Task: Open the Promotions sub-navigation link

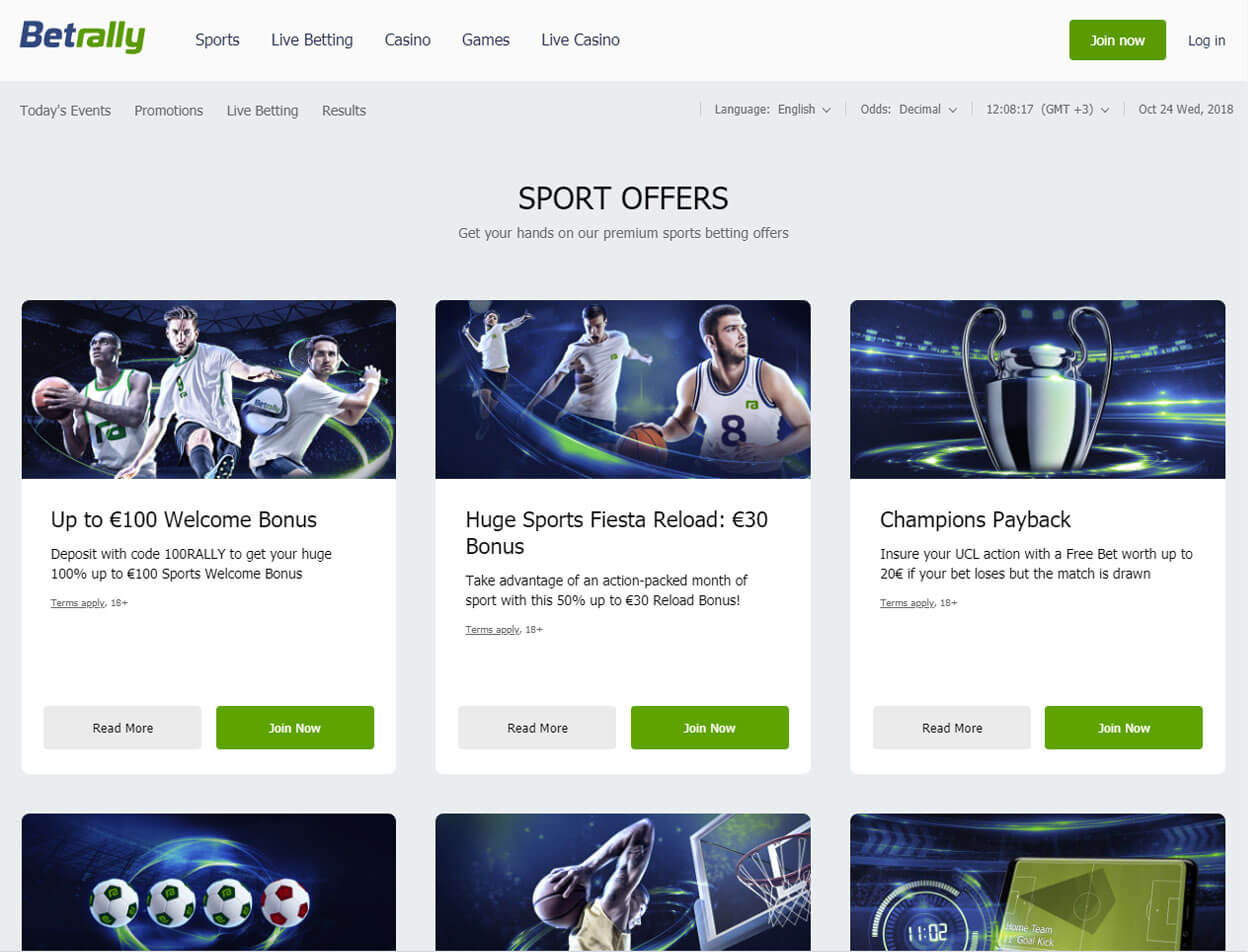Action: point(169,111)
